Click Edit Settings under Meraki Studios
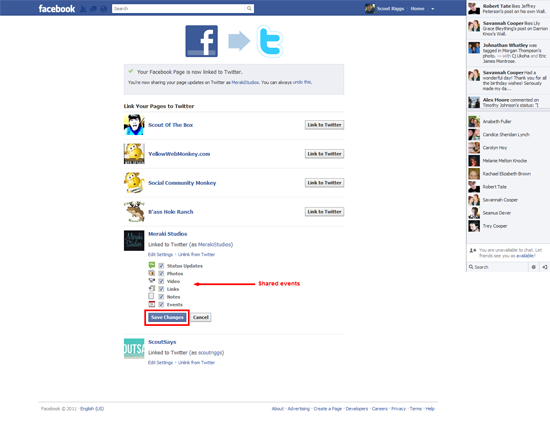Screen dimensions: 550x427 (160, 255)
